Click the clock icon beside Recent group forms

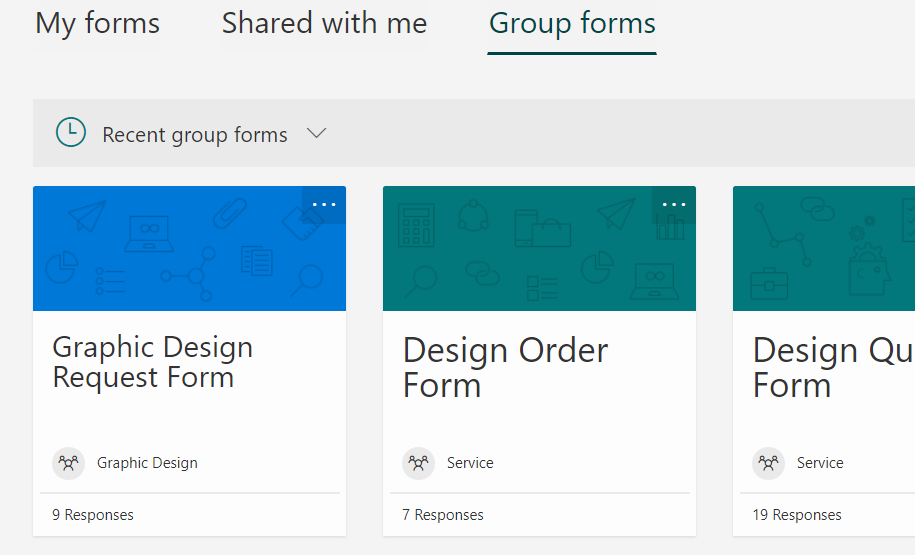(x=71, y=133)
